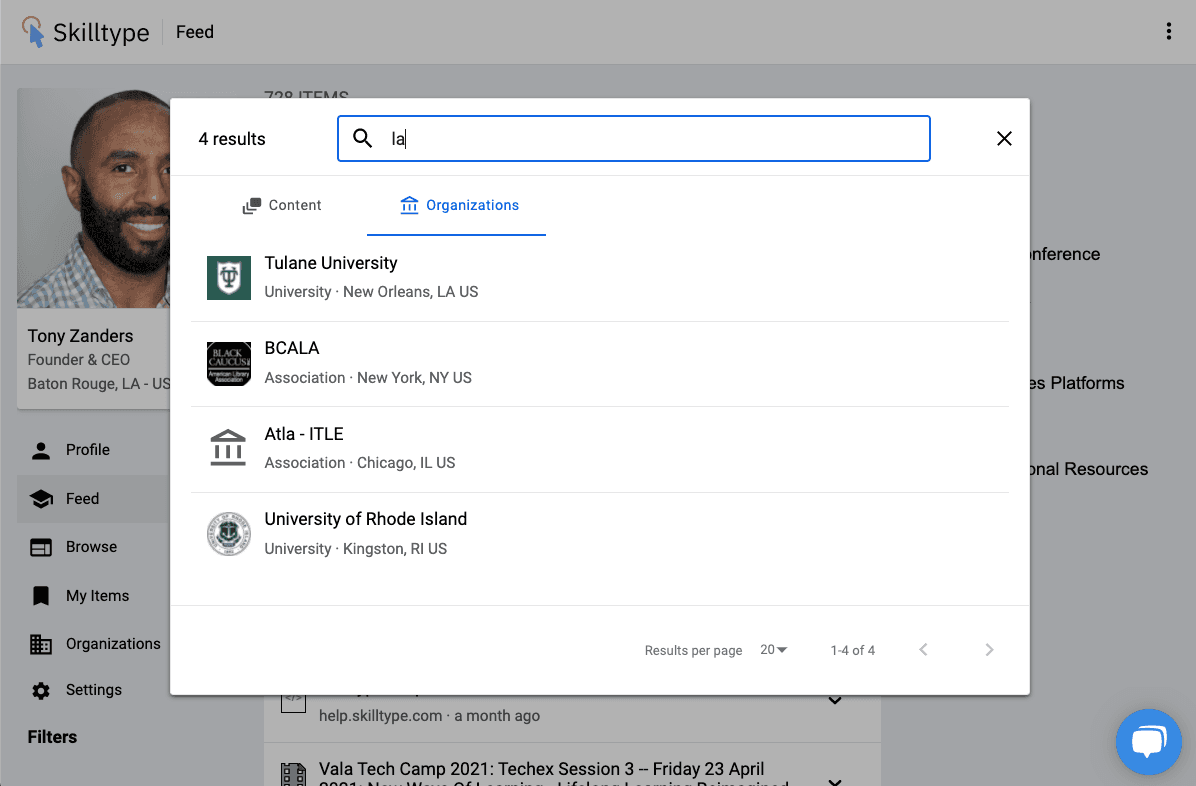
Task: Click the '1-4 of 4' pagination text
Action: [x=853, y=650]
